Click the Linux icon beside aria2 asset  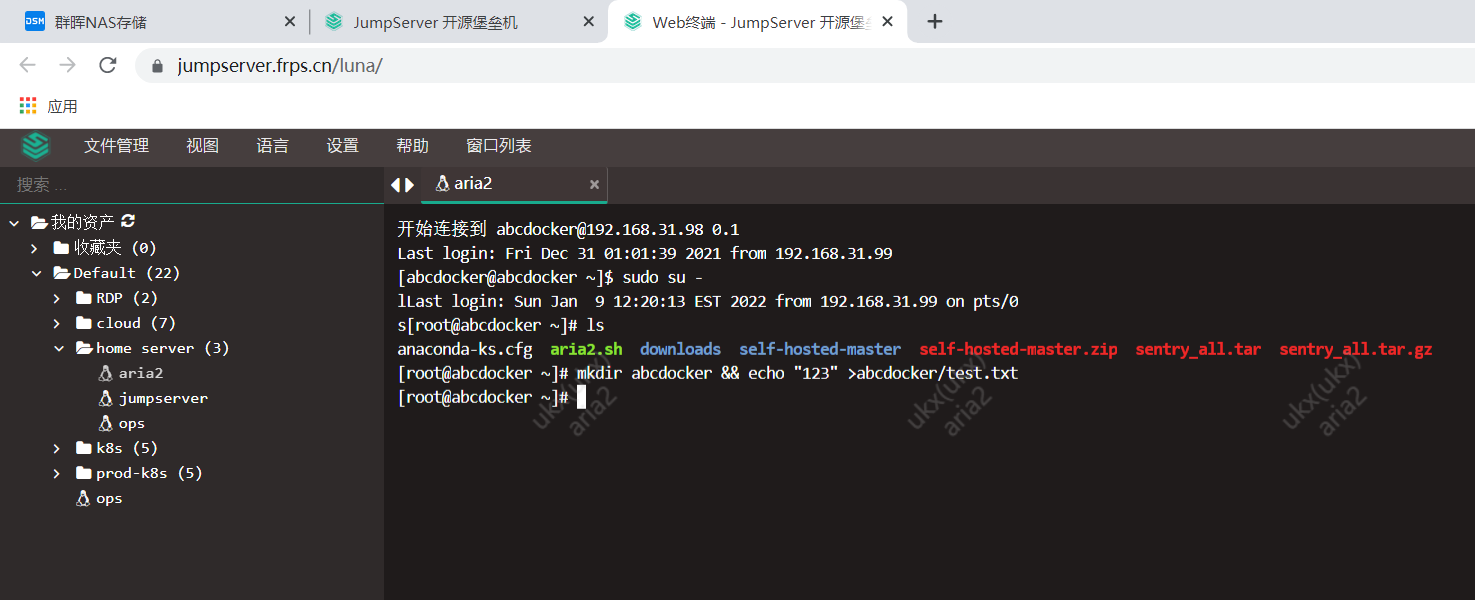(106, 373)
